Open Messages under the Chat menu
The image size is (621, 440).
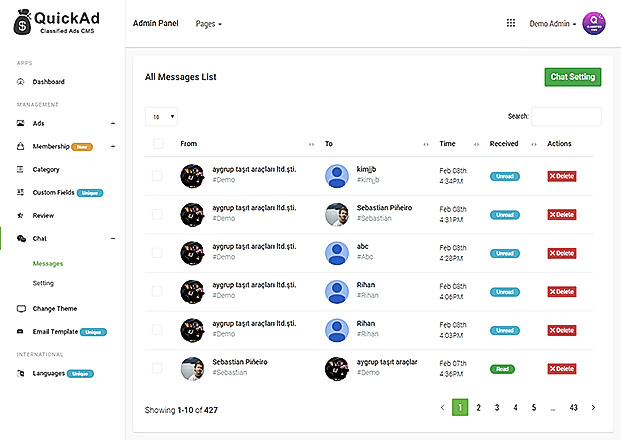pos(48,263)
